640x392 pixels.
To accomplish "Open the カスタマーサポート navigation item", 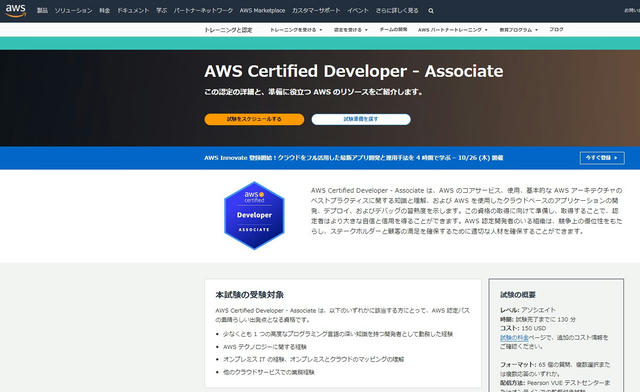I will click(316, 11).
